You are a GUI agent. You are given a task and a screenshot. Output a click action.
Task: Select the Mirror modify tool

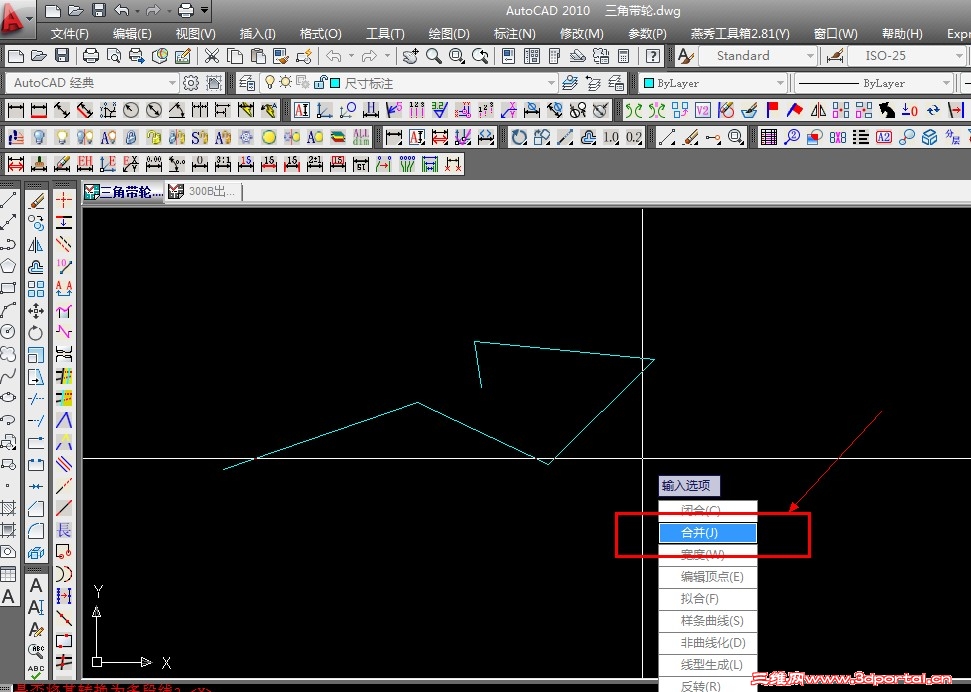(x=36, y=245)
